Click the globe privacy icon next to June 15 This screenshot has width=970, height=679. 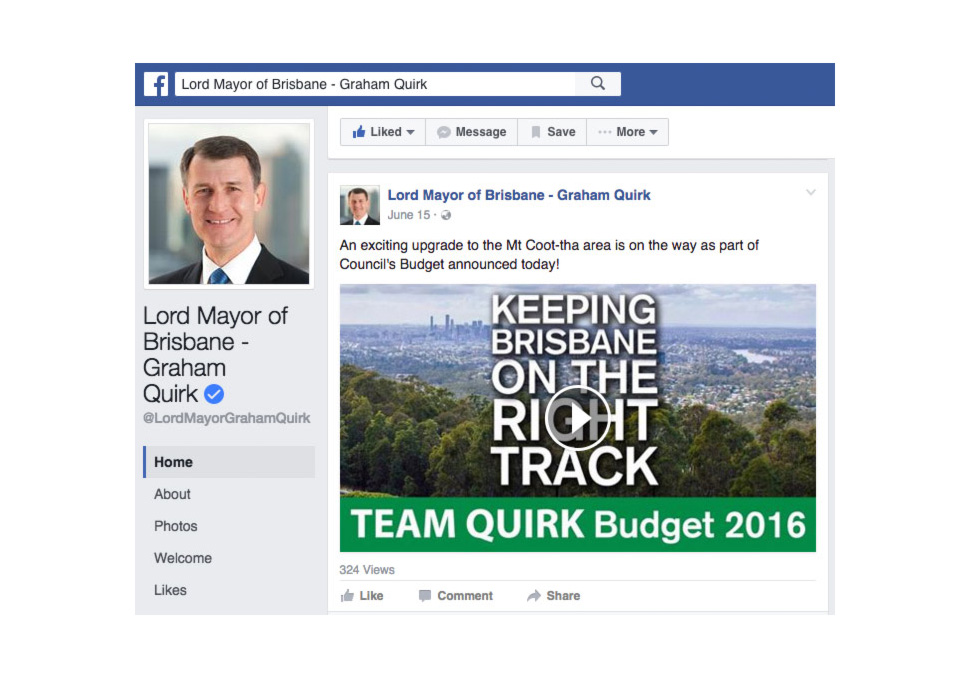(x=444, y=215)
